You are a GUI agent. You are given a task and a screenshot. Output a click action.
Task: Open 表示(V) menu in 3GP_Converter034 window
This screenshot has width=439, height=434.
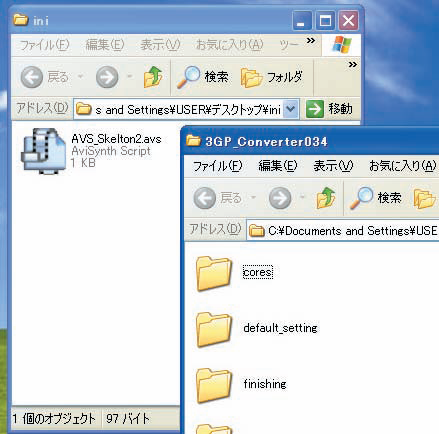point(333,166)
